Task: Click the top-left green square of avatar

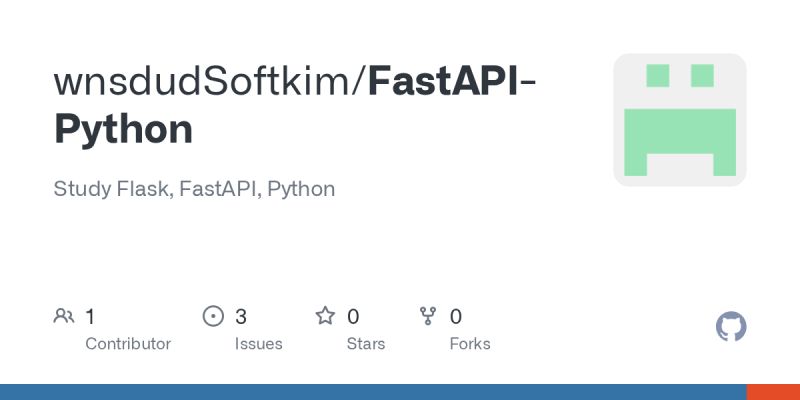Action: point(657,75)
